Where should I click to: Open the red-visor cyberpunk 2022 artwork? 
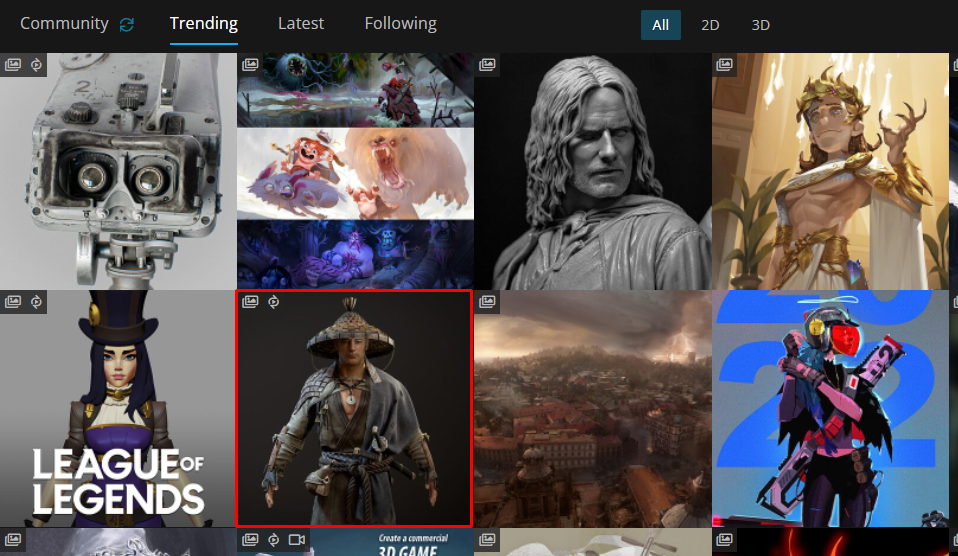[830, 408]
